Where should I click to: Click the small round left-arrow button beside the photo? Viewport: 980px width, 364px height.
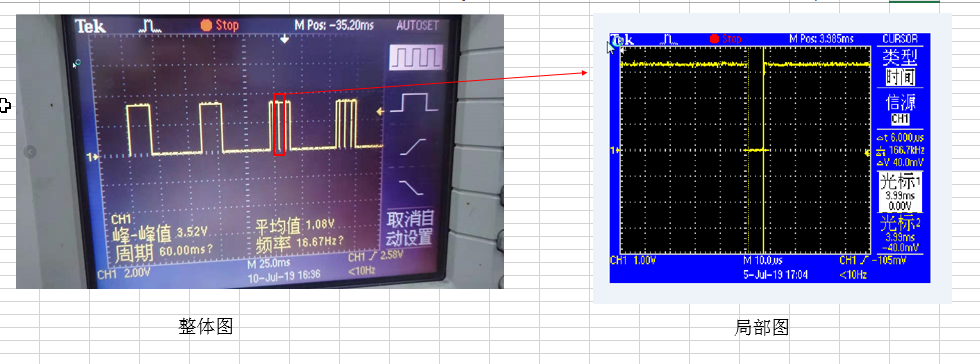point(30,151)
